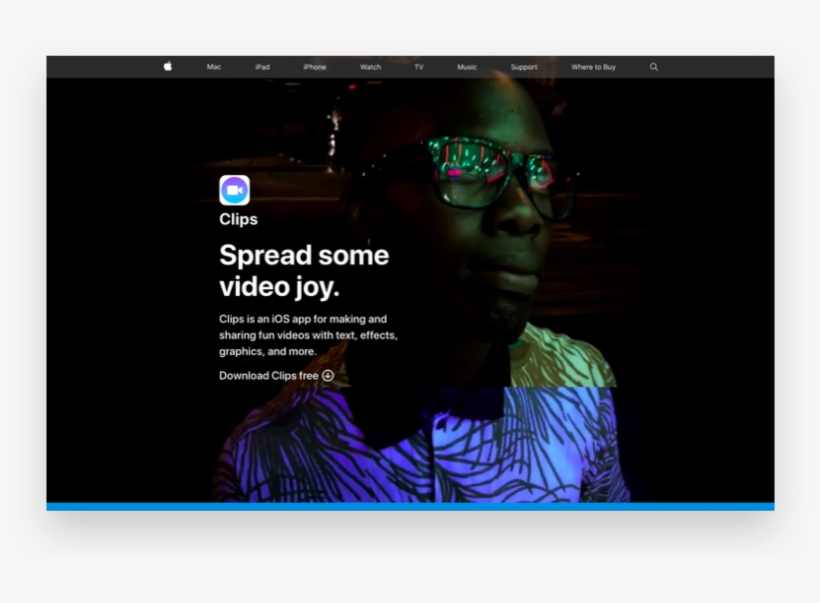Viewport: 820px width, 603px height.
Task: Open the iPad navigation item
Action: point(262,67)
